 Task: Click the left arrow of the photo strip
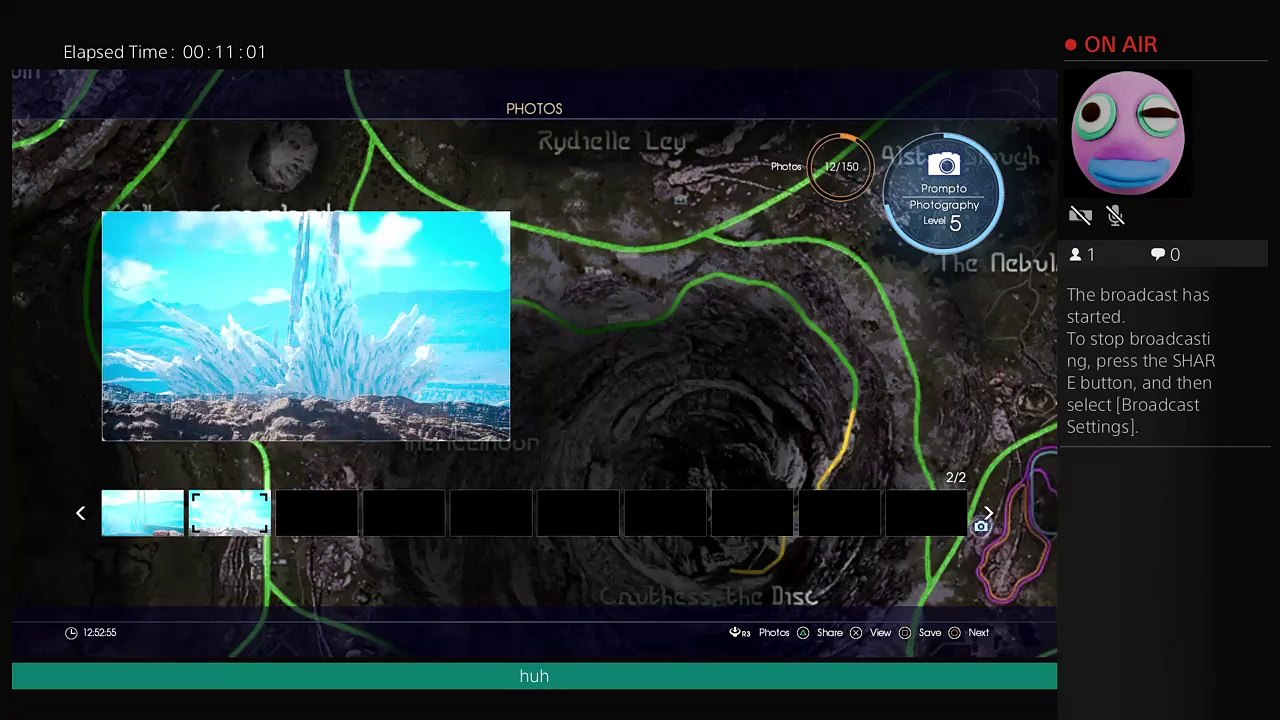click(81, 513)
